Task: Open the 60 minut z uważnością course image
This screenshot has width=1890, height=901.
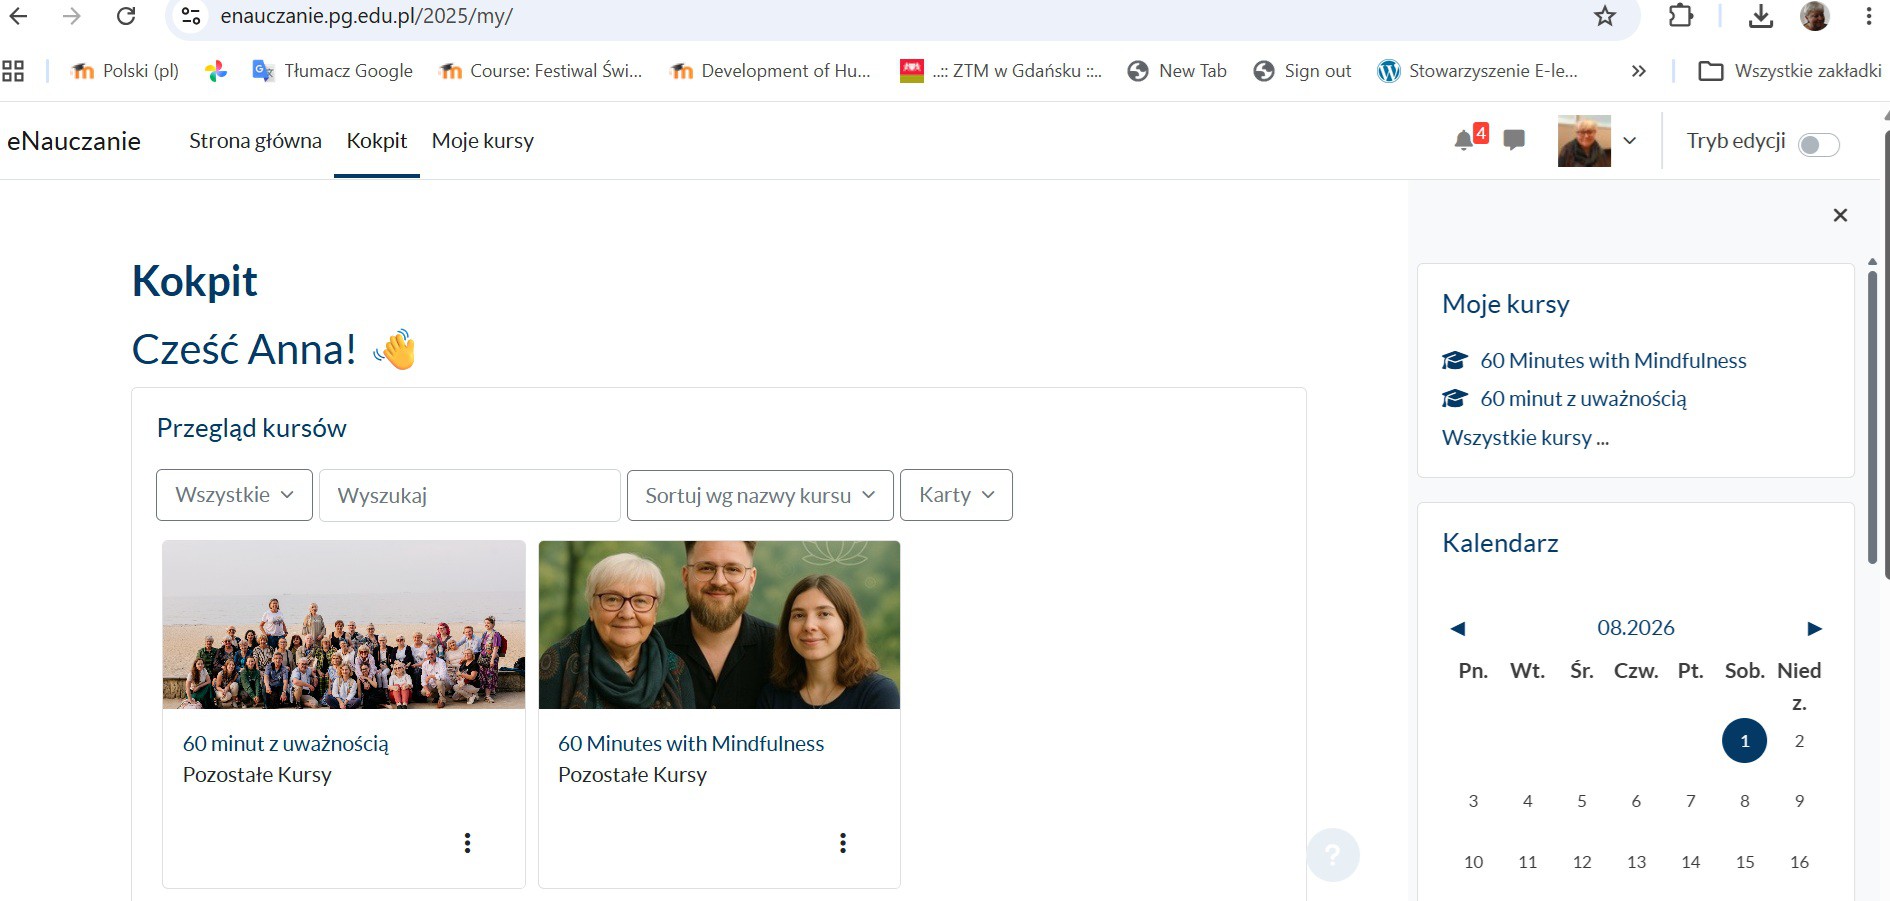Action: coord(344,625)
